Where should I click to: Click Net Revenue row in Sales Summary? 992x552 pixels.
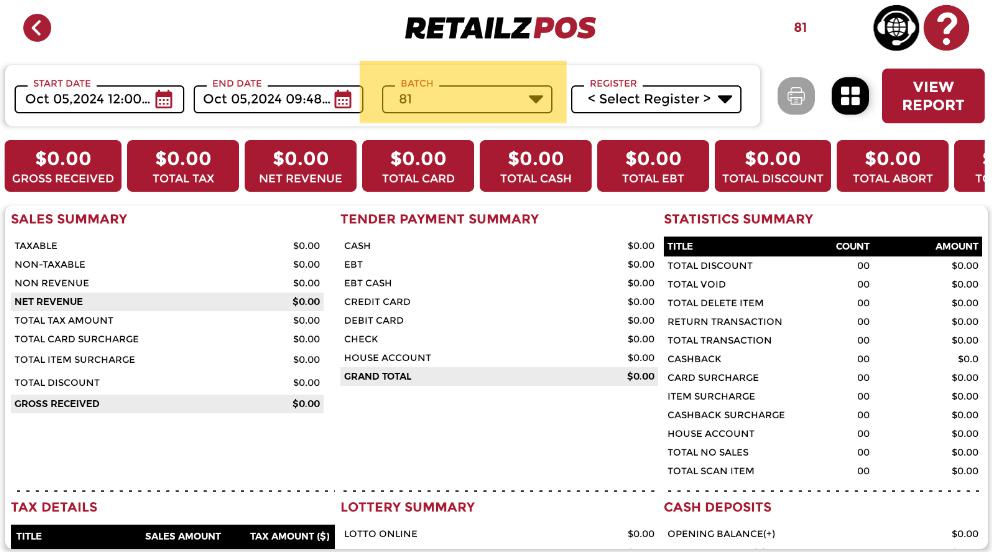pos(167,302)
